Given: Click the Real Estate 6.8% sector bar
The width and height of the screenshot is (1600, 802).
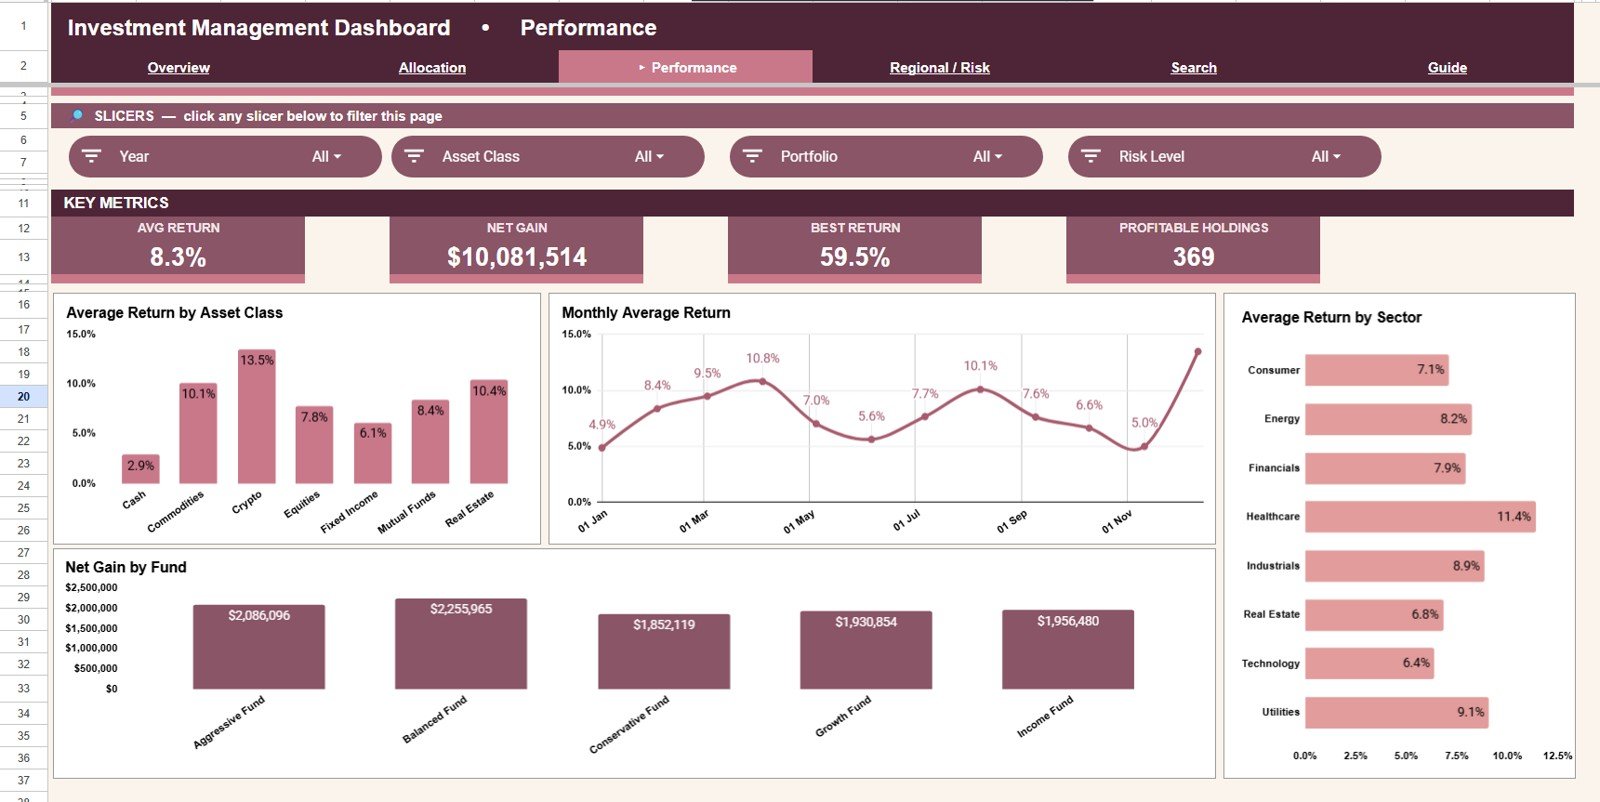Looking at the screenshot, I should [x=1374, y=615].
